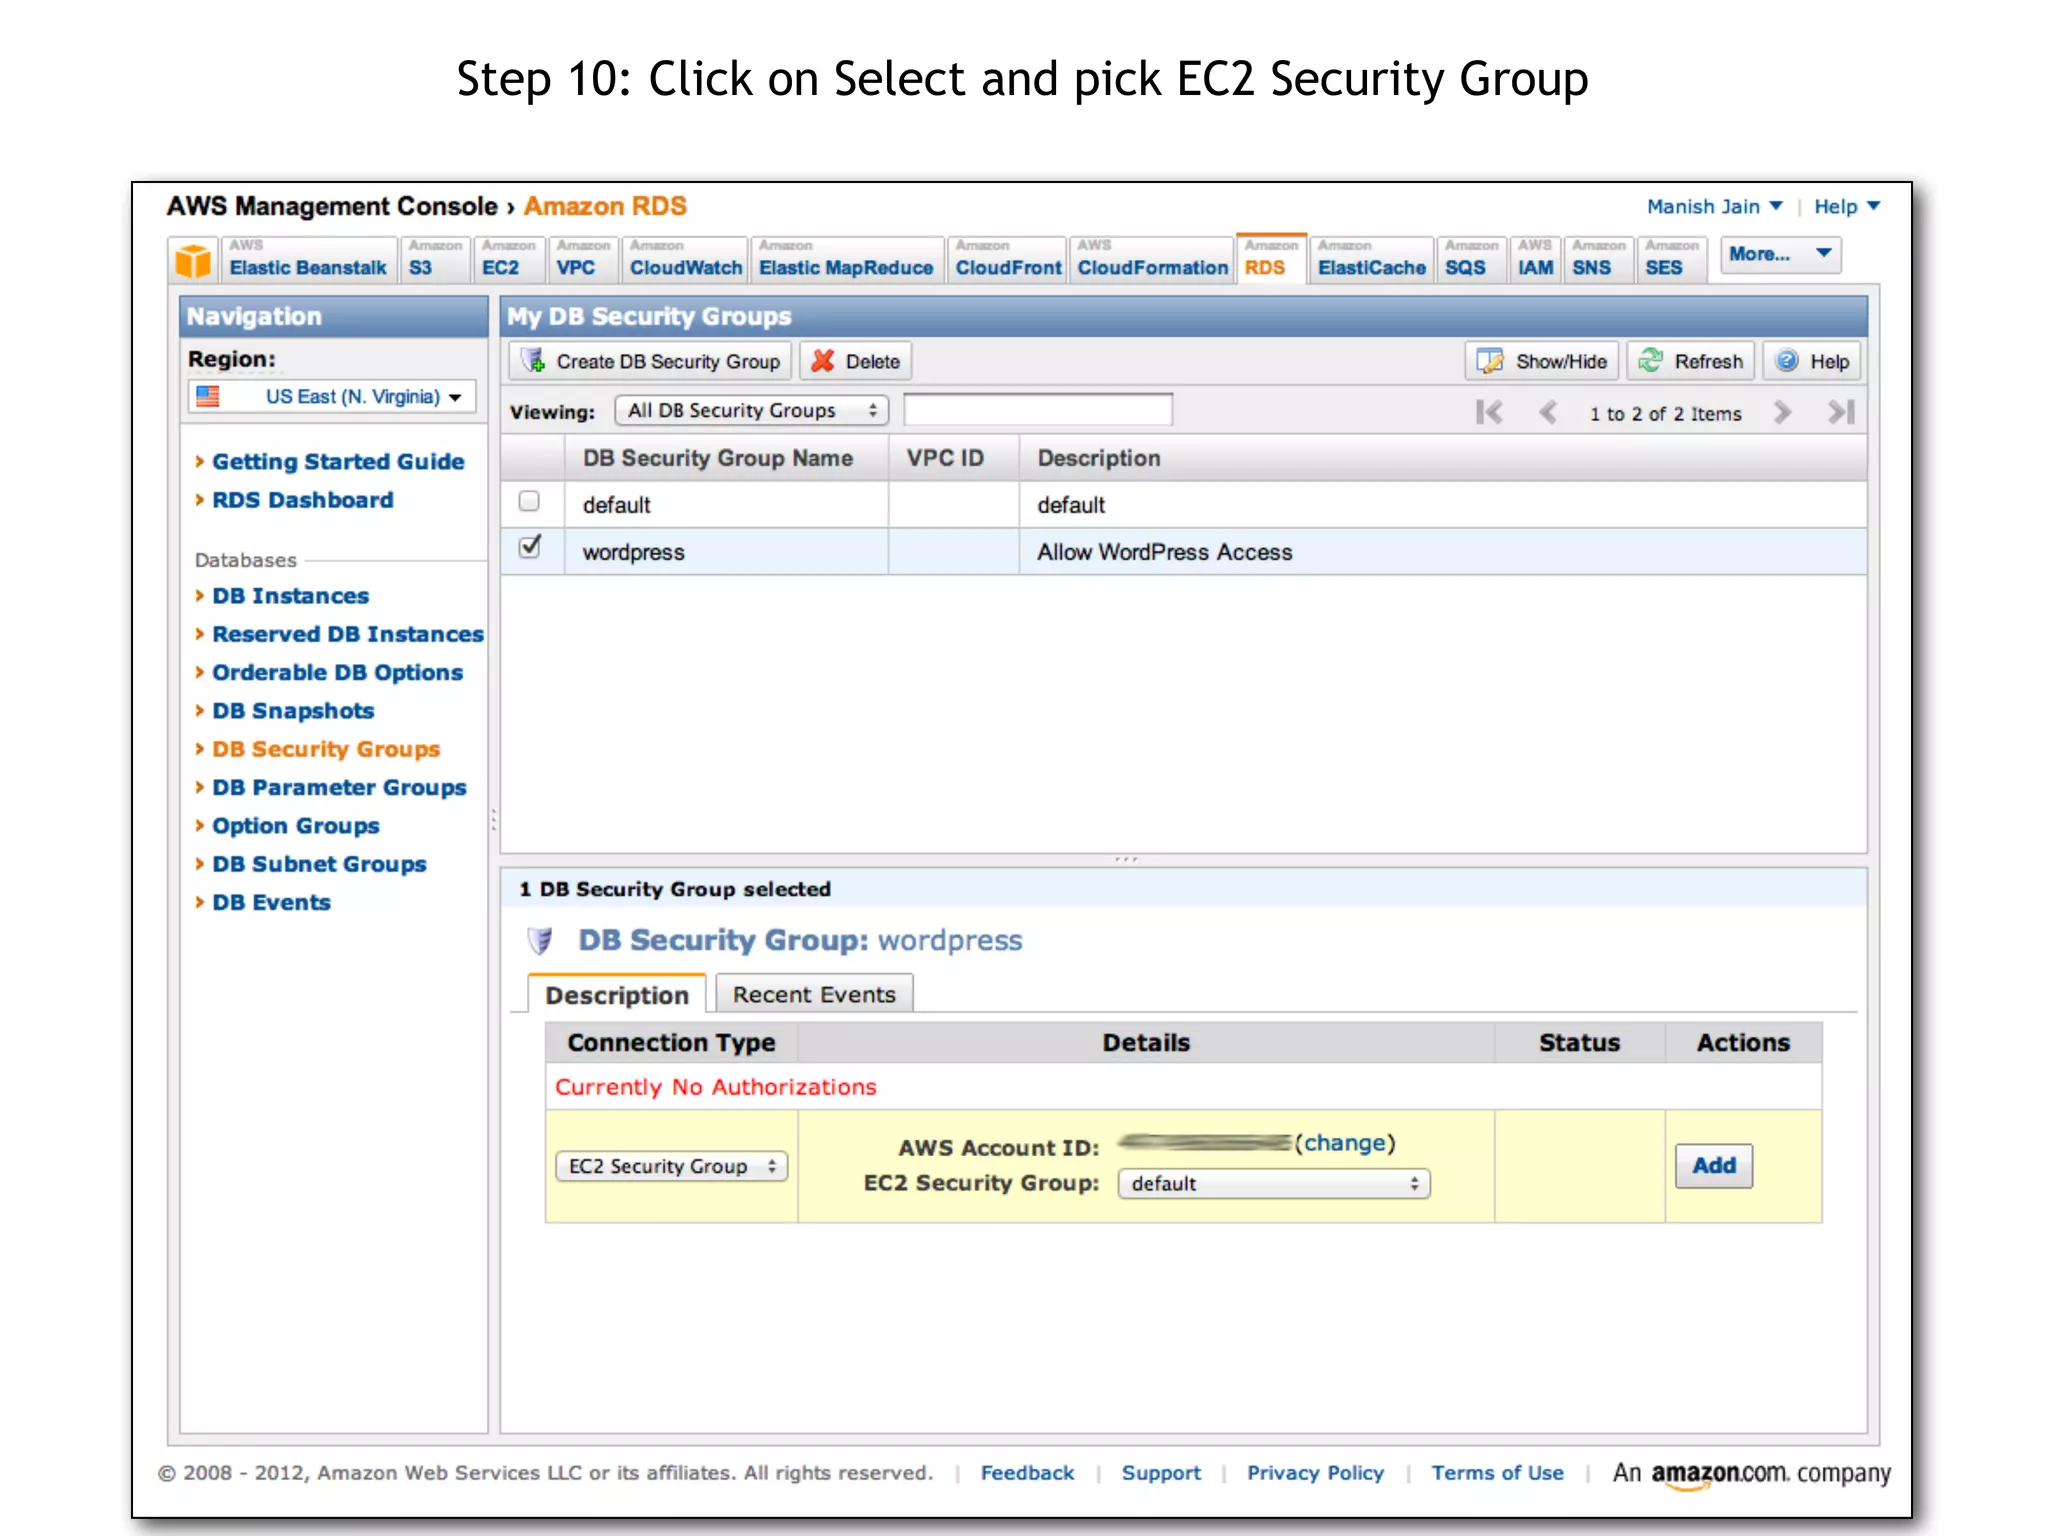The height and width of the screenshot is (1536, 2048).
Task: Click the panel splitter handle between list and details
Action: tap(1126, 860)
